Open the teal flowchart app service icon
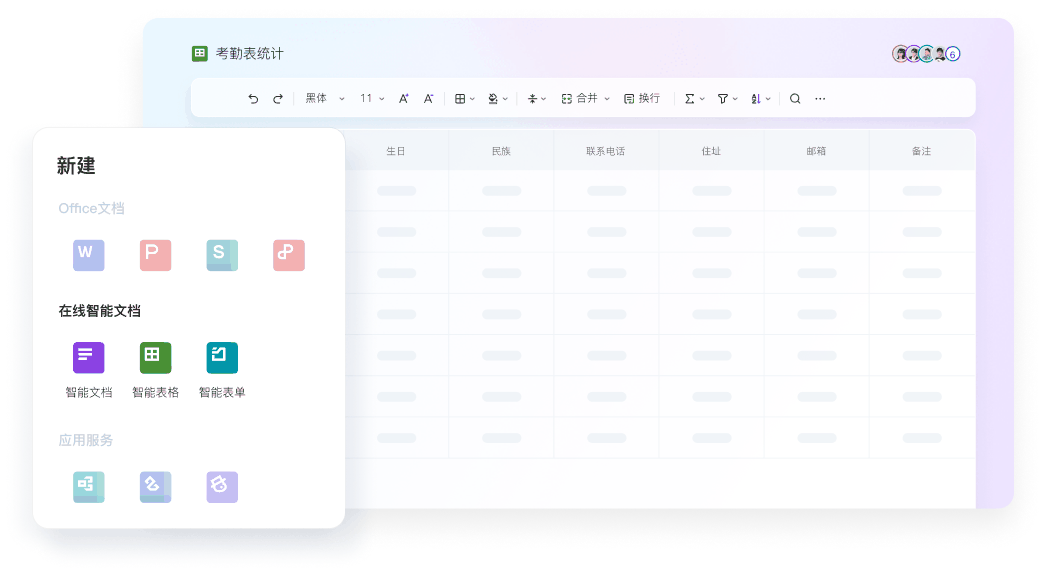The height and width of the screenshot is (571, 1045). [x=89, y=486]
